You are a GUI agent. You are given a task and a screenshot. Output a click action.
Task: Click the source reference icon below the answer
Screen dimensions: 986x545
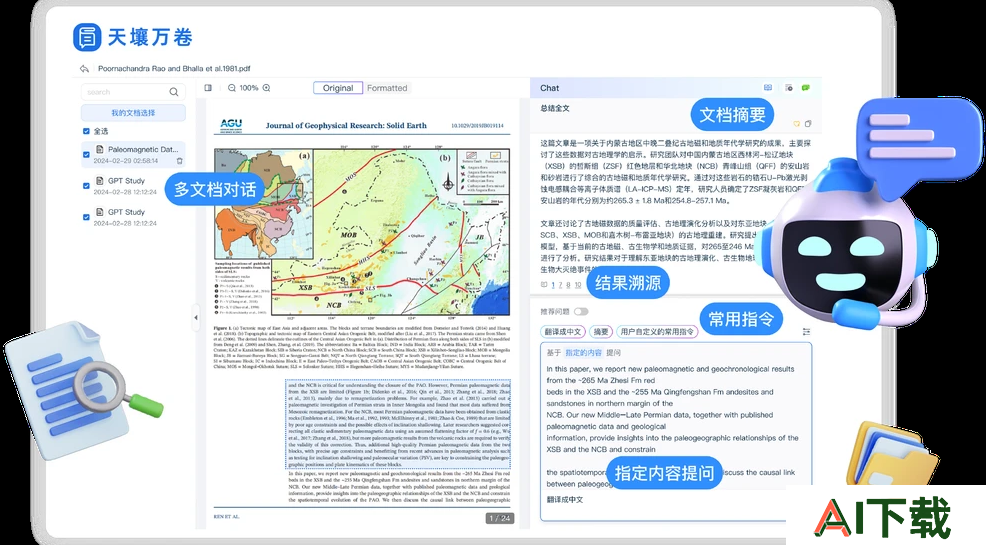click(544, 285)
